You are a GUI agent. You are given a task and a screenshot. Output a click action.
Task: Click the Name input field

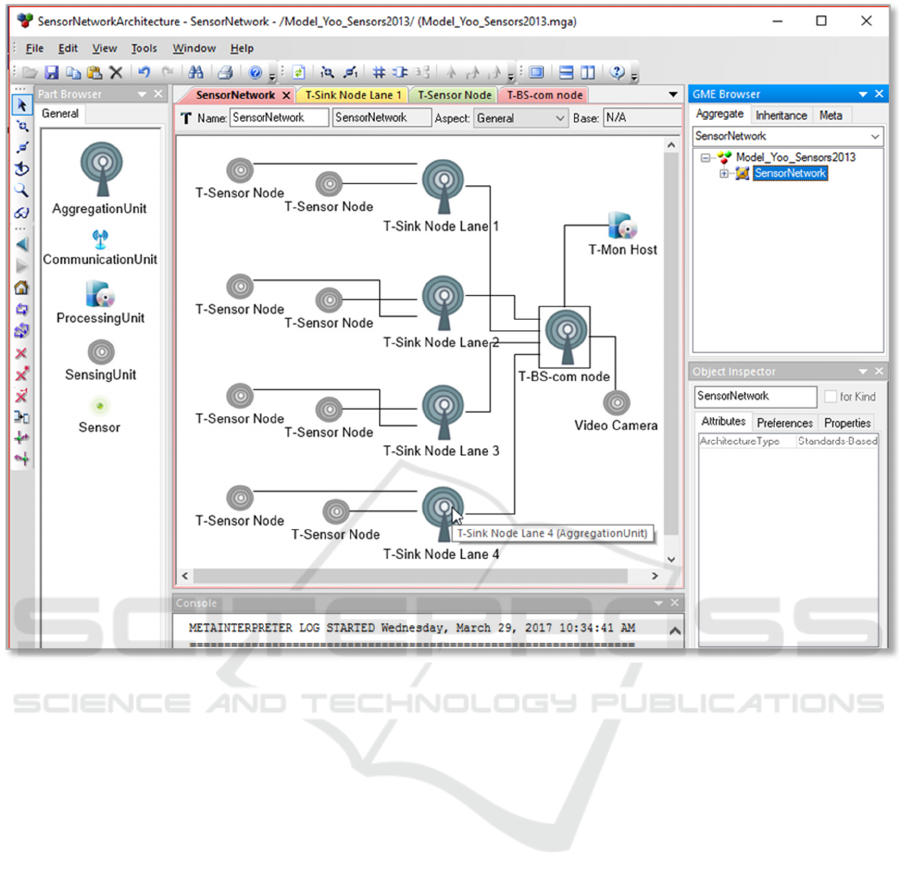coord(279,118)
